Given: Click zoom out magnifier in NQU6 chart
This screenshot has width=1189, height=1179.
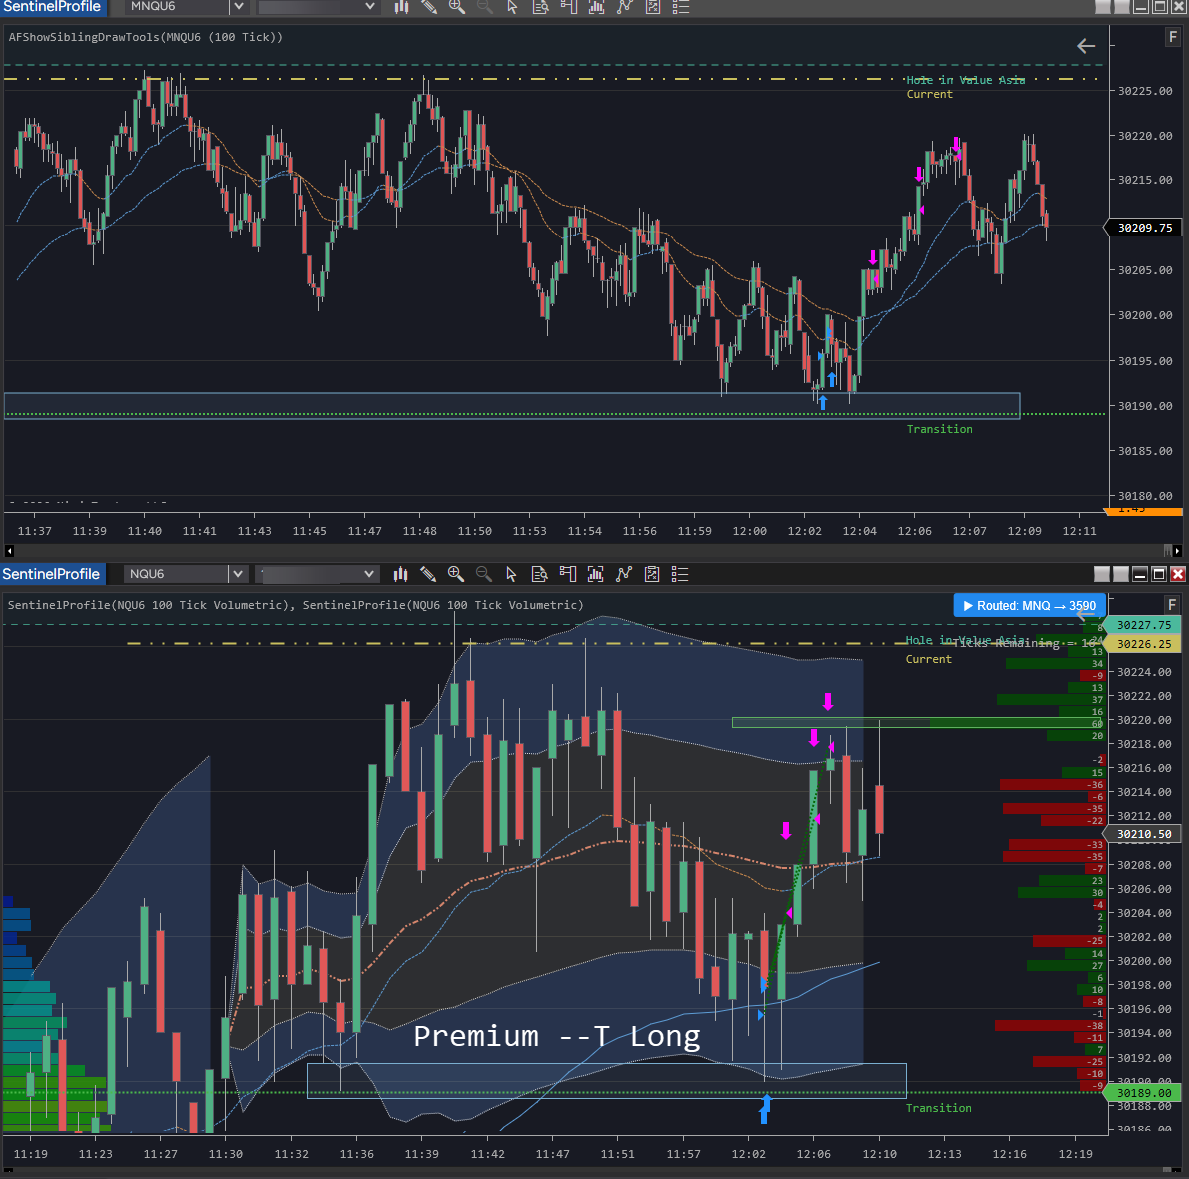Looking at the screenshot, I should (x=484, y=574).
